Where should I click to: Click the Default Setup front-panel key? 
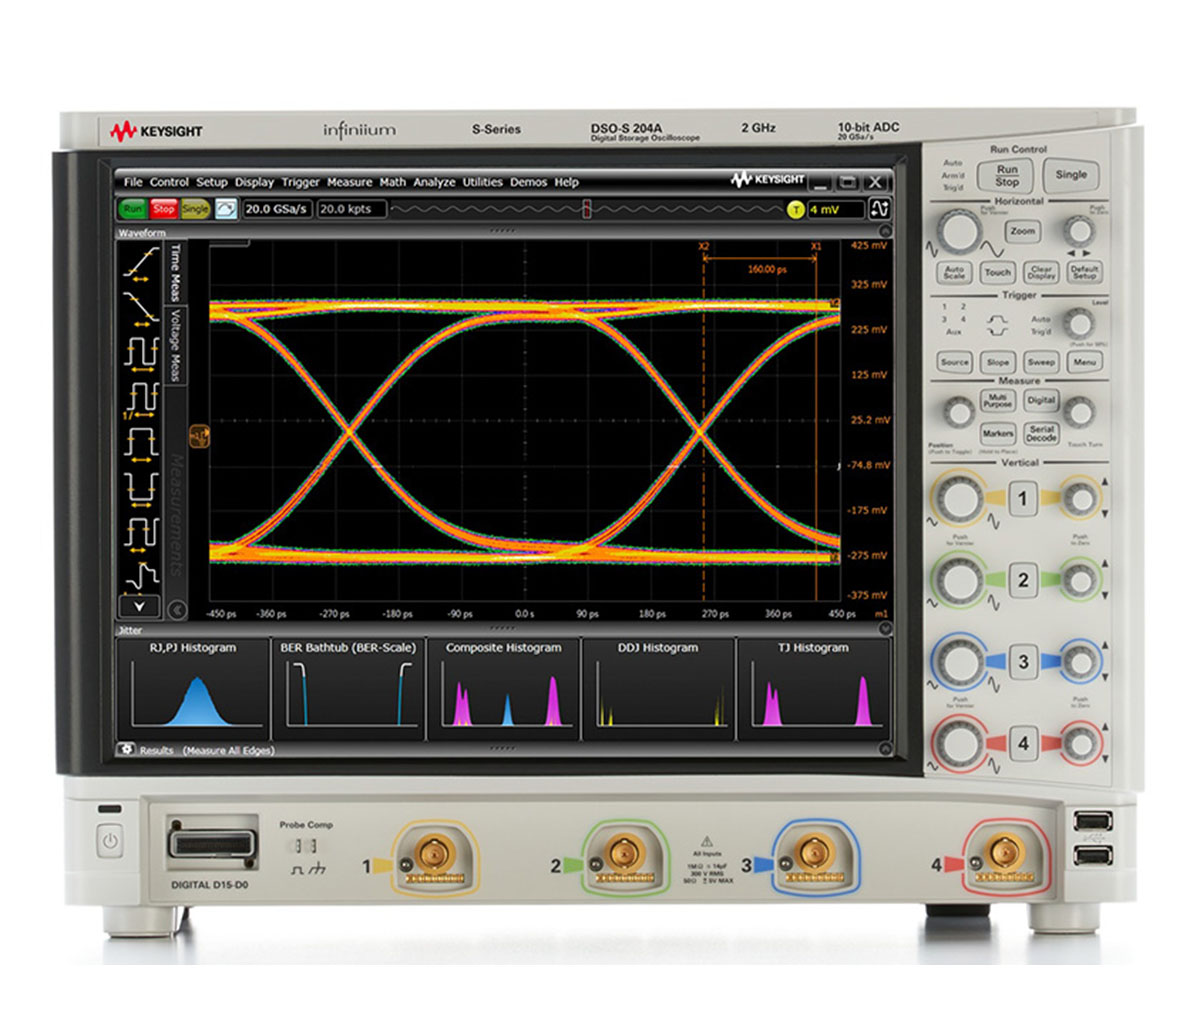coord(1084,272)
